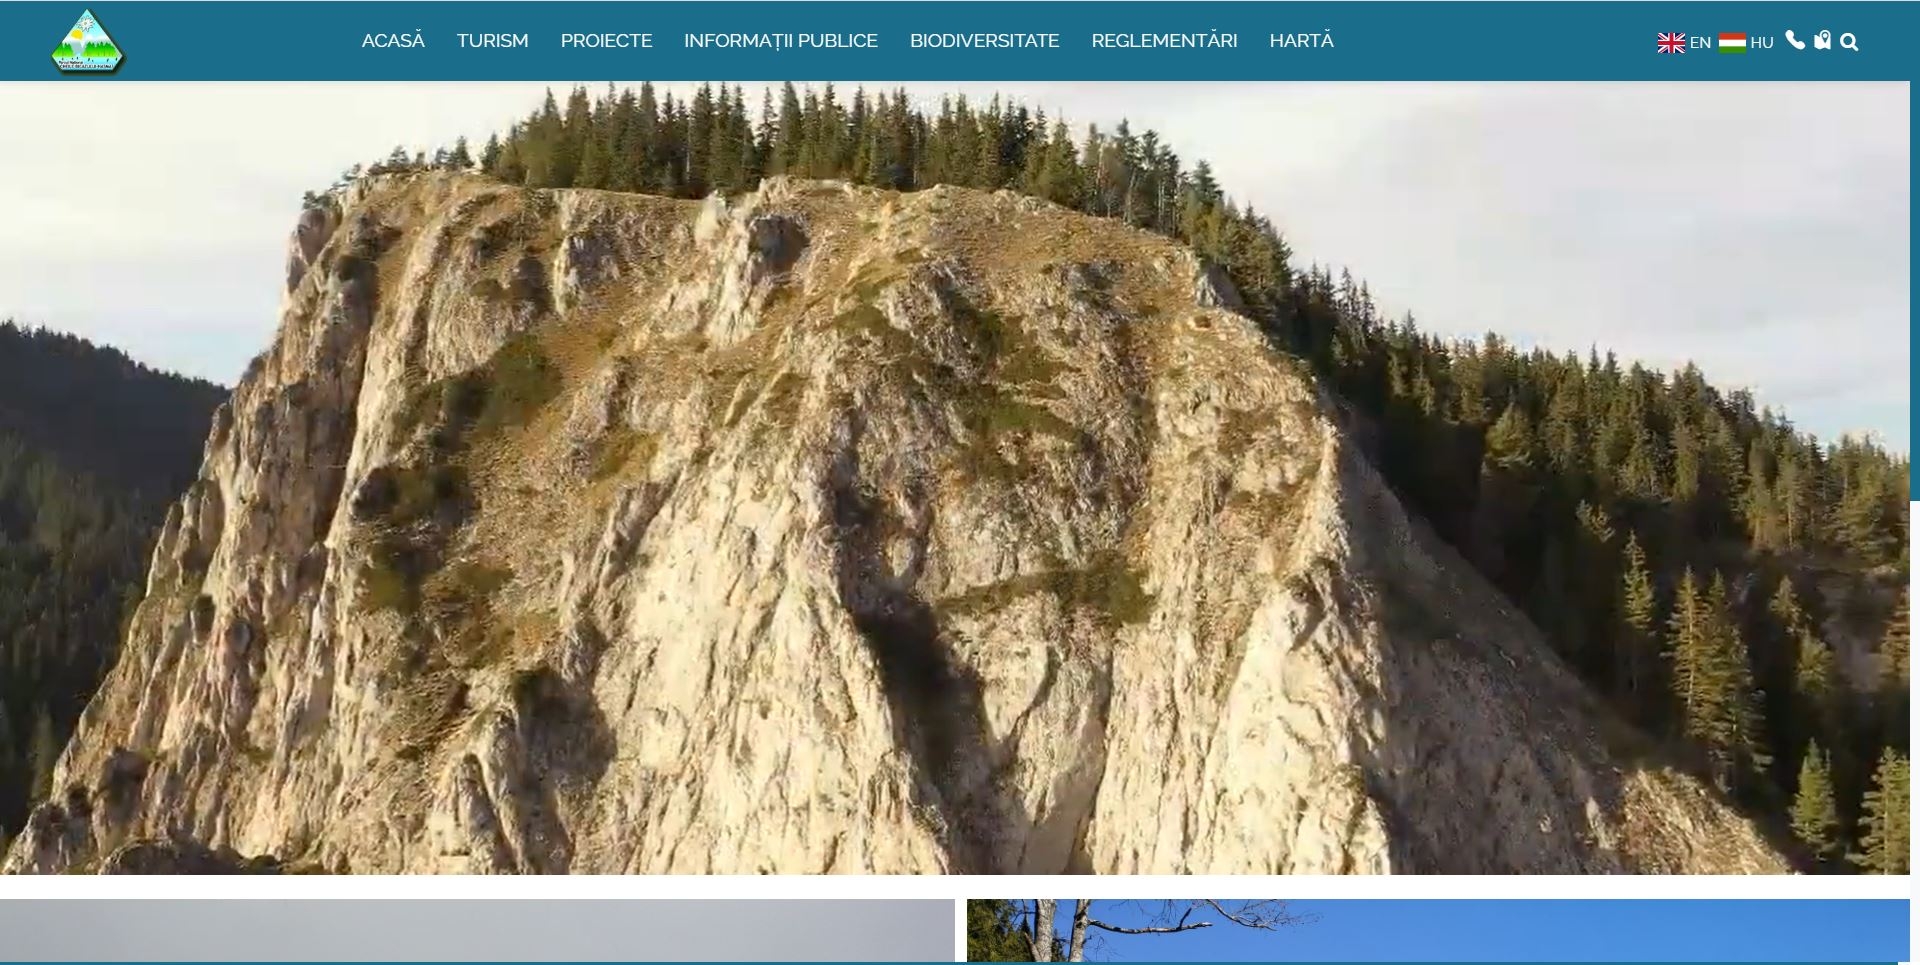
Task: Expand the PROIECTE menu
Action: [x=606, y=41]
